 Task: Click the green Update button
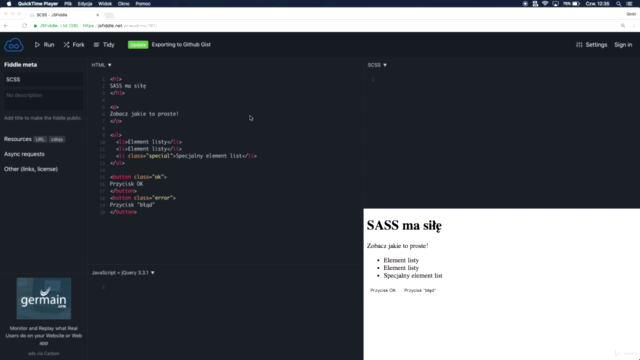tap(138, 44)
